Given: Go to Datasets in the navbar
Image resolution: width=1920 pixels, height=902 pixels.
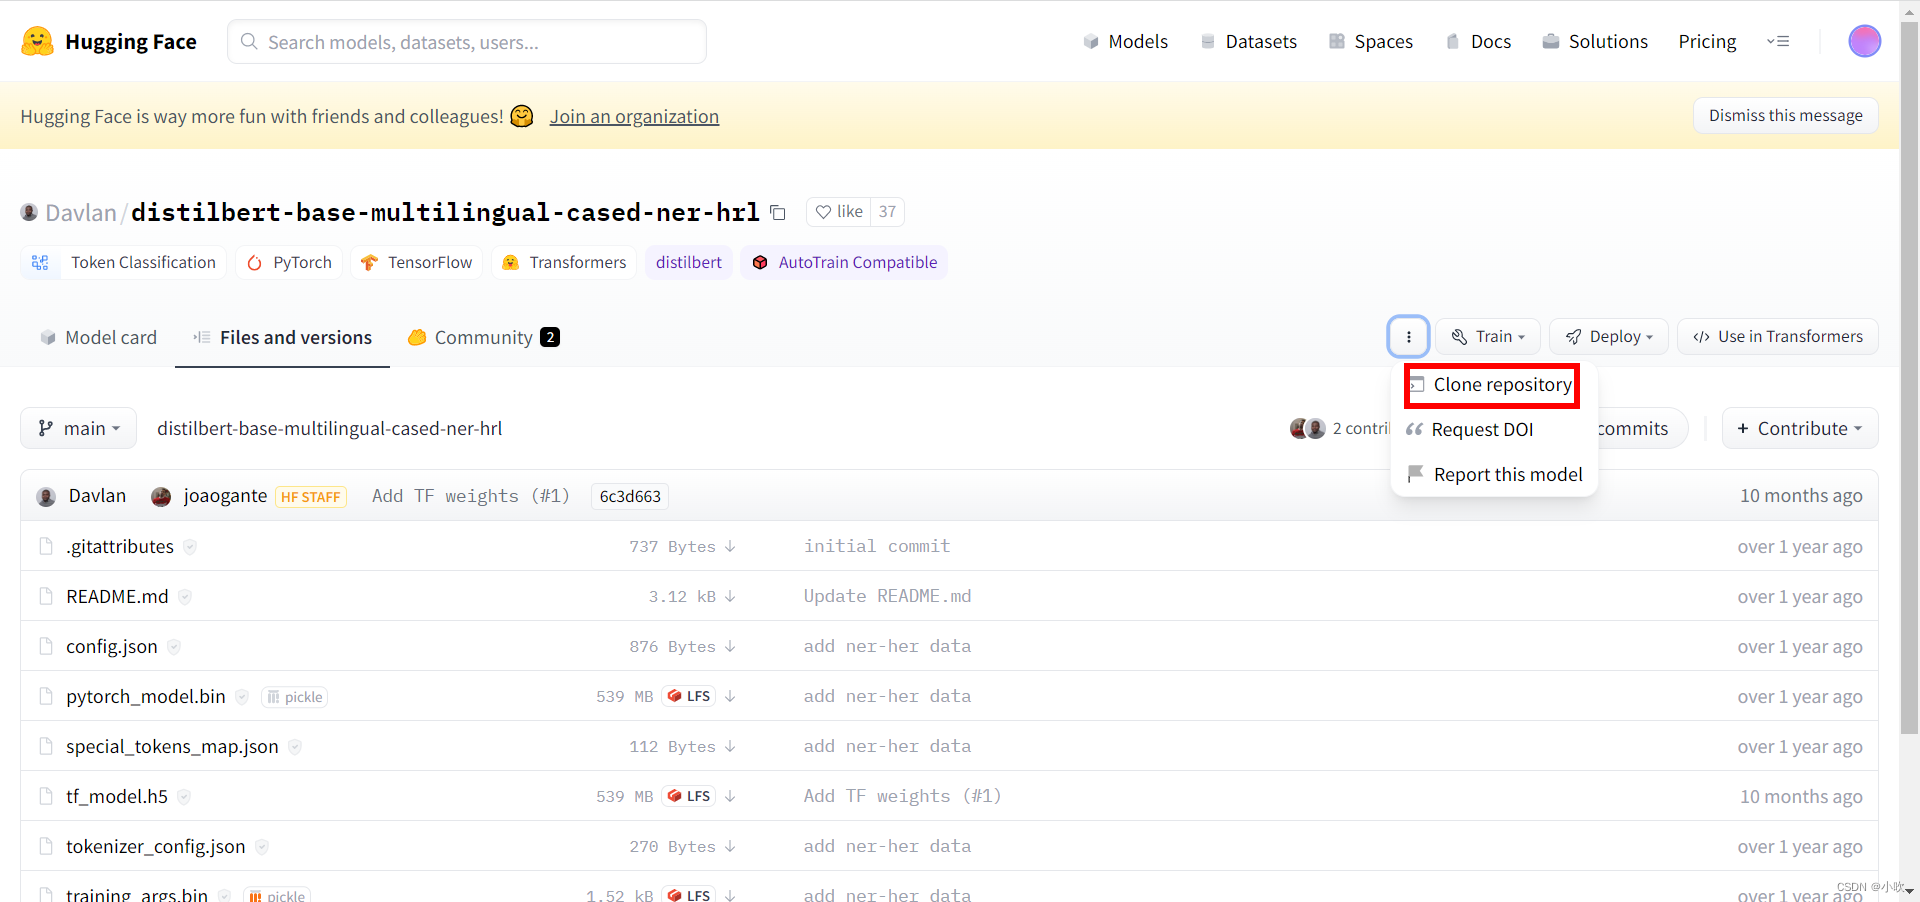Looking at the screenshot, I should point(1248,41).
